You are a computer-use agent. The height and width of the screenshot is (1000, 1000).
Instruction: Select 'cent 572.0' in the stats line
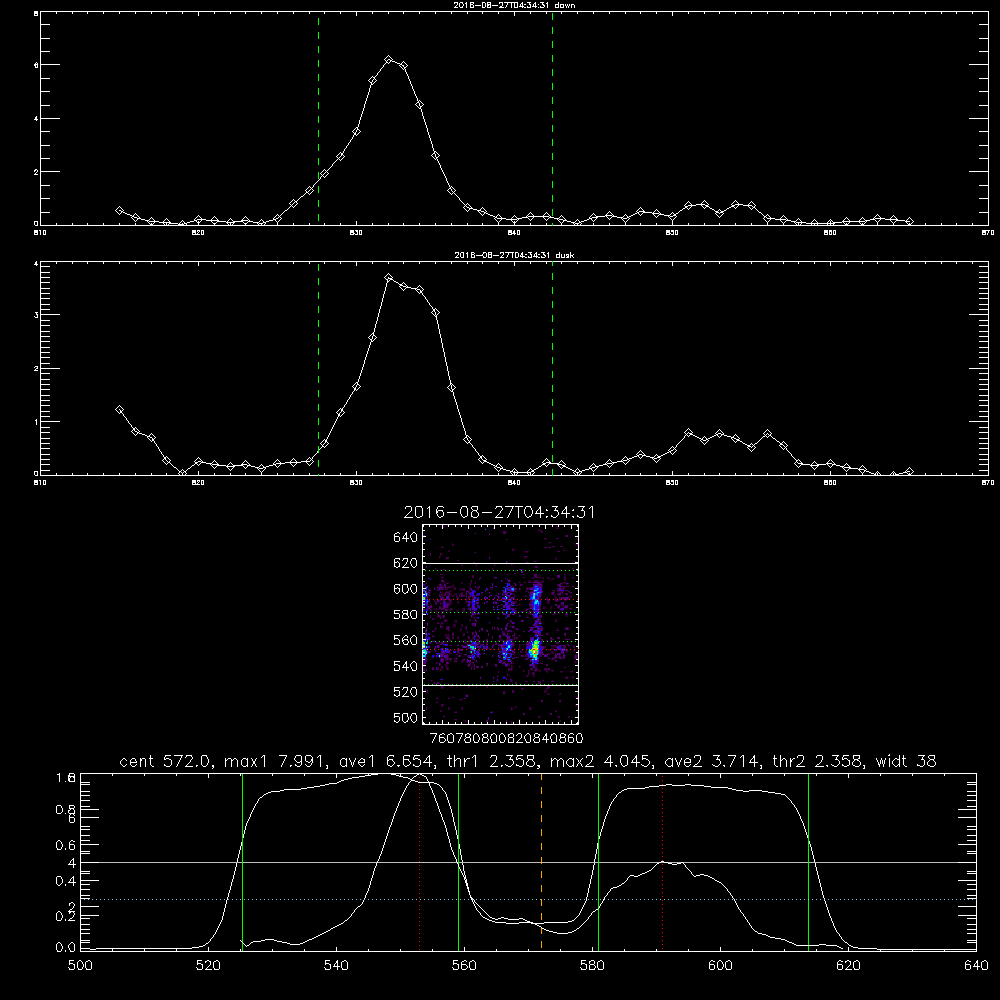pyautogui.click(x=168, y=761)
